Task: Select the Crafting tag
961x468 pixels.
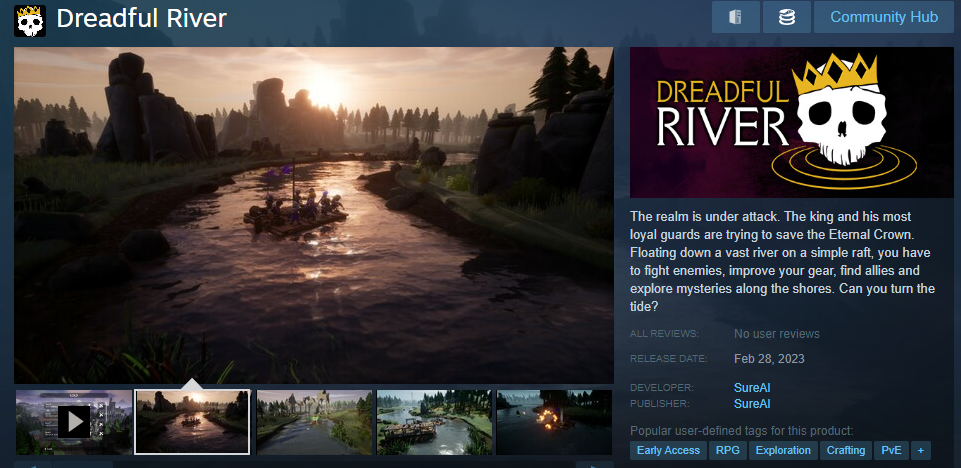Action: (x=846, y=450)
